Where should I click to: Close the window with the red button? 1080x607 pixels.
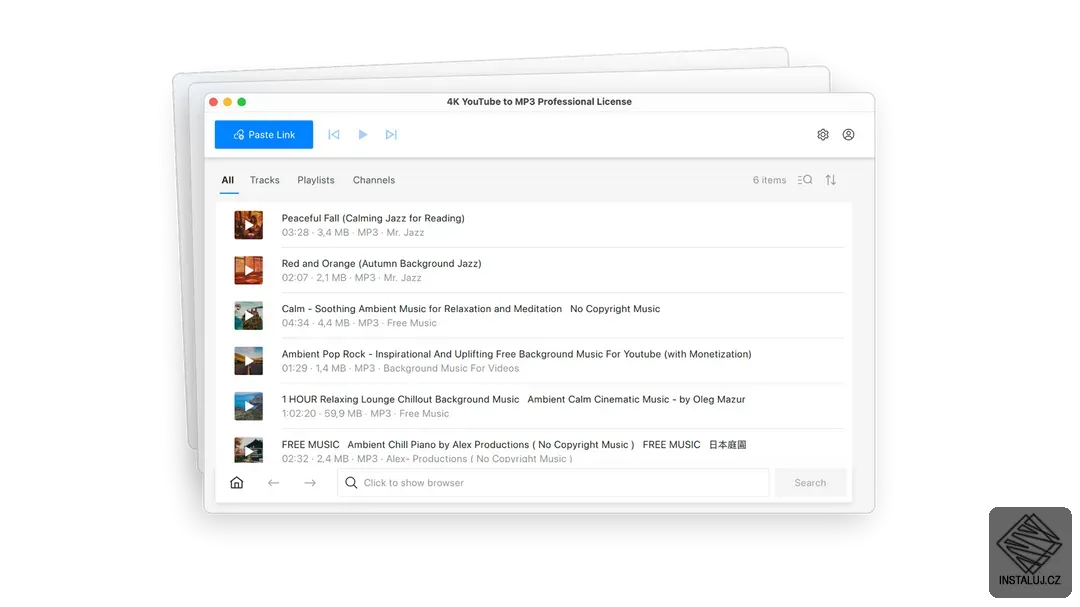point(214,102)
